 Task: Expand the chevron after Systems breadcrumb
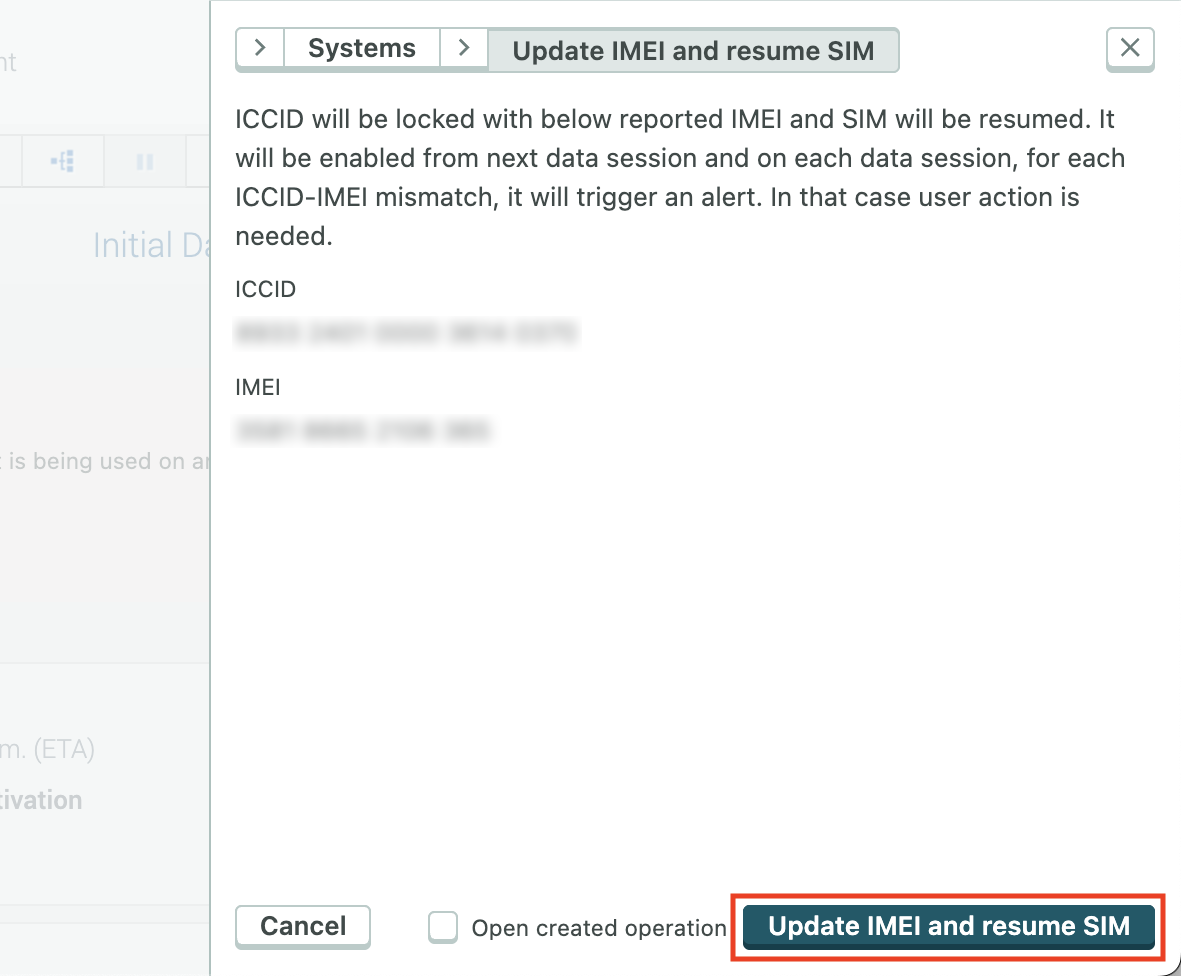click(x=464, y=48)
